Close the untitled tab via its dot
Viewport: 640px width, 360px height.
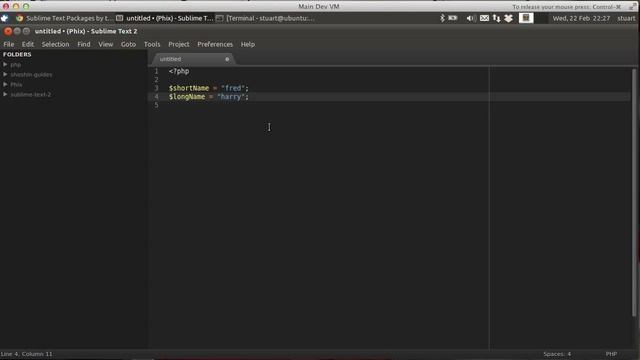click(x=227, y=59)
